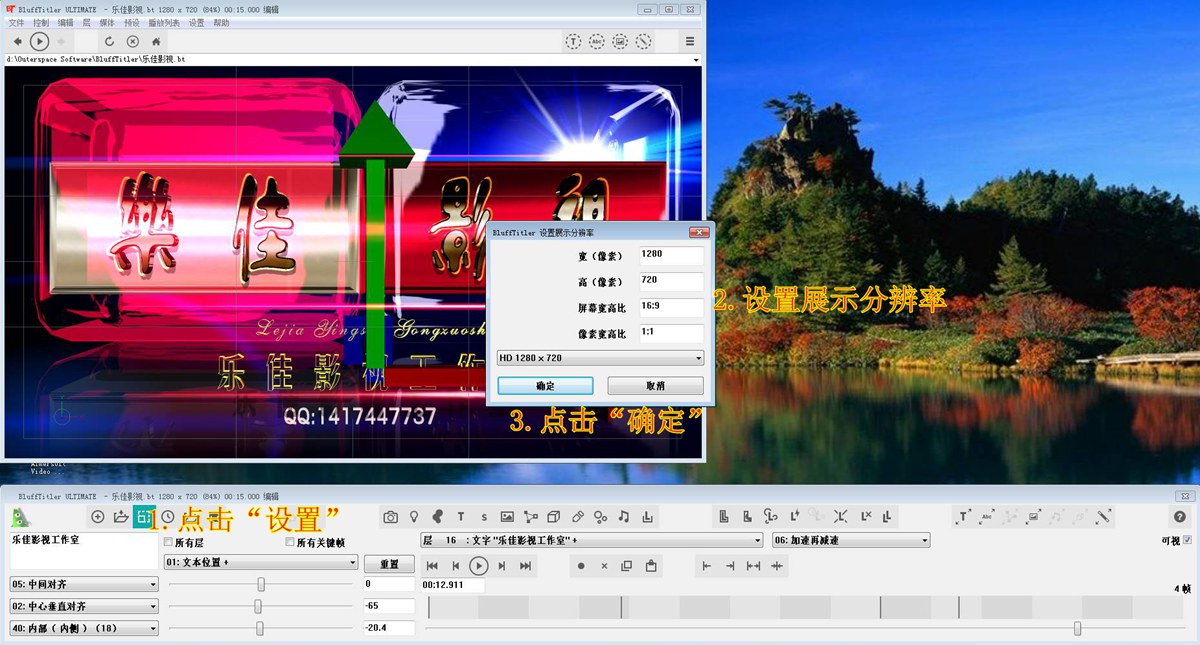Click 确定 in the resolution dialog

(545, 386)
